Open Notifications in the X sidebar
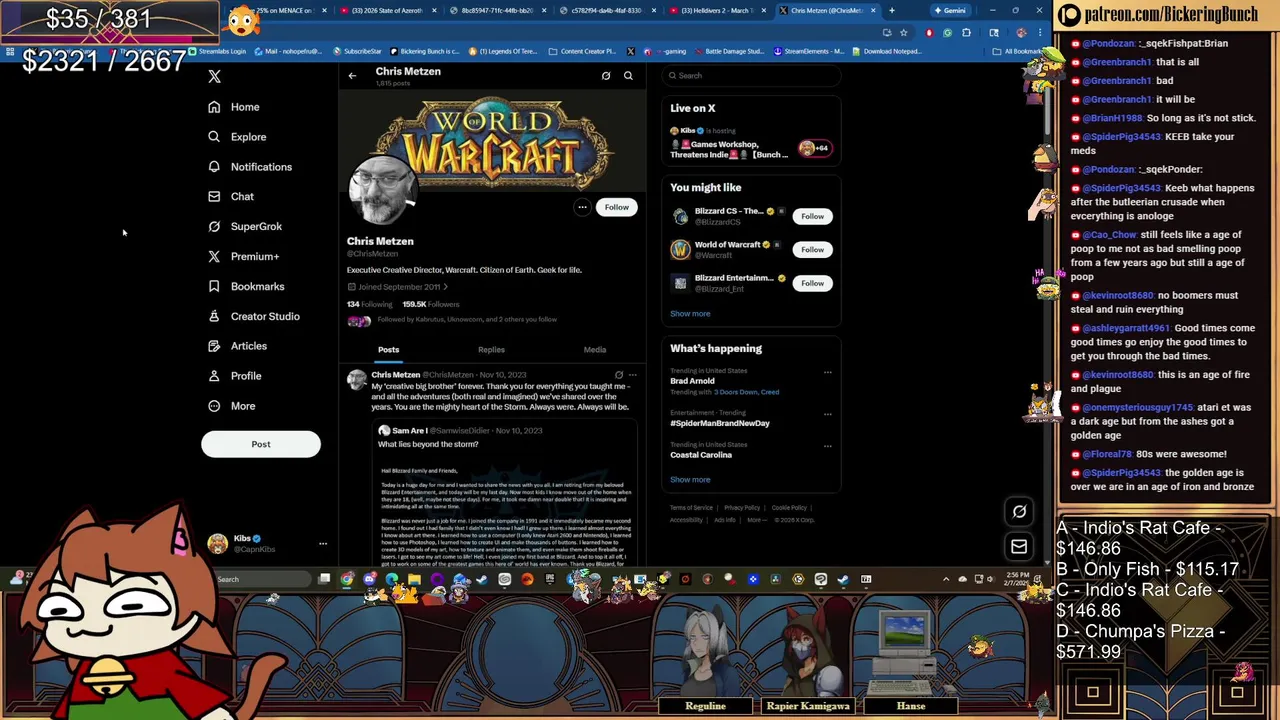This screenshot has height=720, width=1280. tap(250, 167)
